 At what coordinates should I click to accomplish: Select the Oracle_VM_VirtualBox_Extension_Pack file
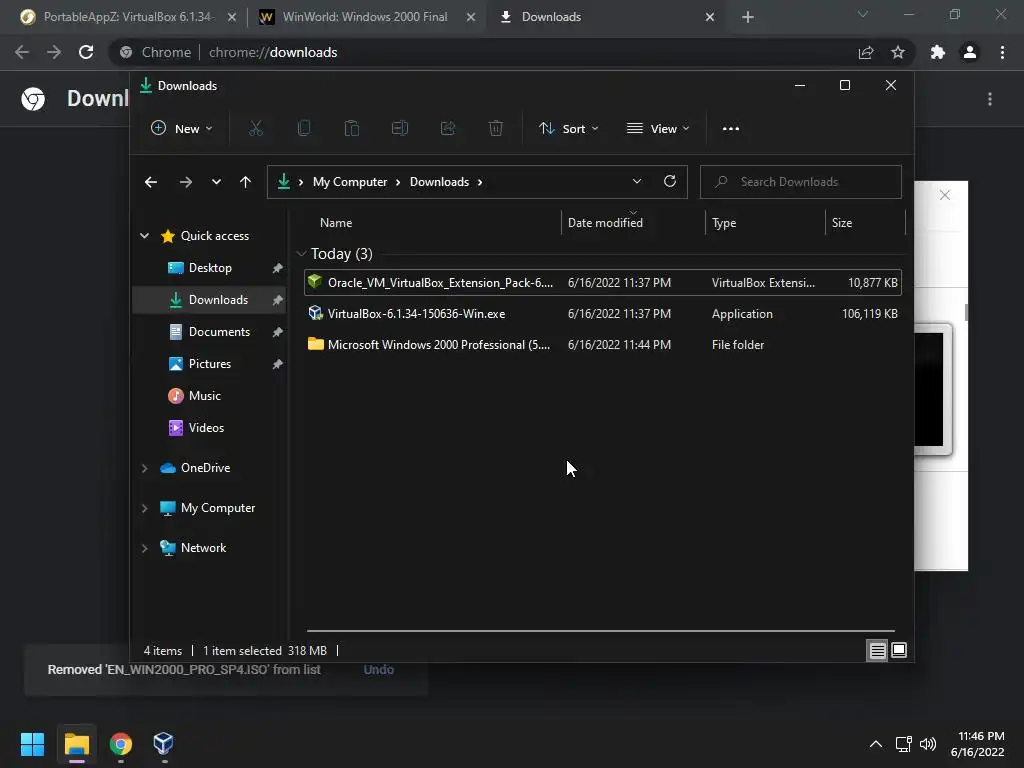[x=603, y=283]
